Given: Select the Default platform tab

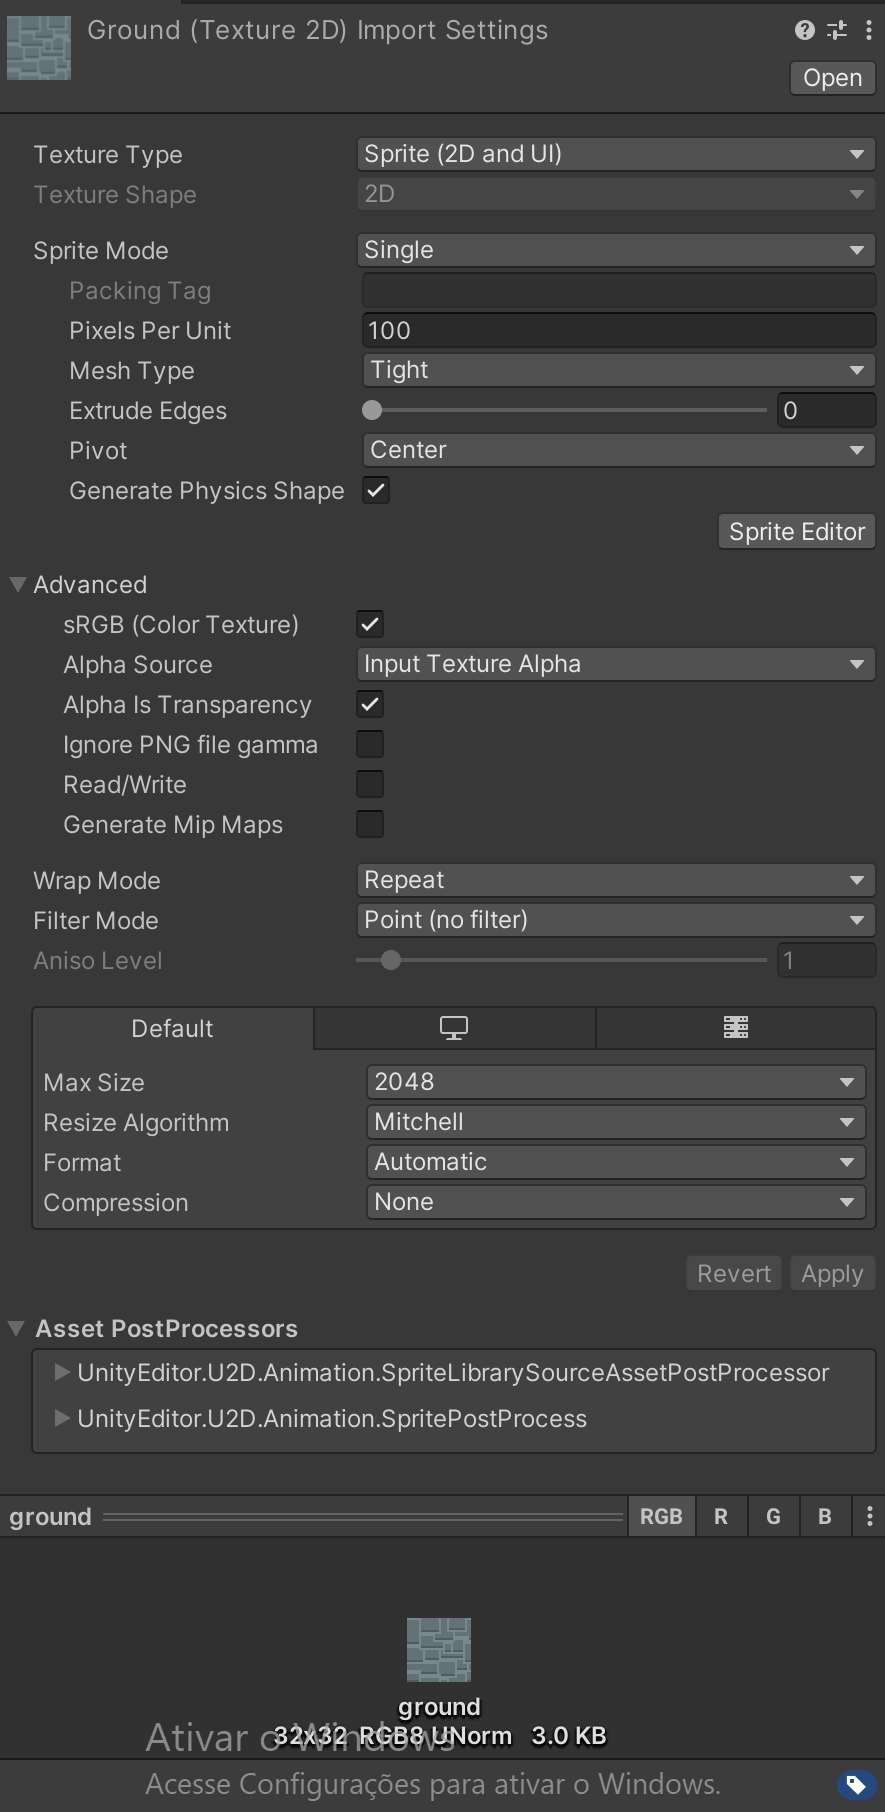Looking at the screenshot, I should 172,1028.
